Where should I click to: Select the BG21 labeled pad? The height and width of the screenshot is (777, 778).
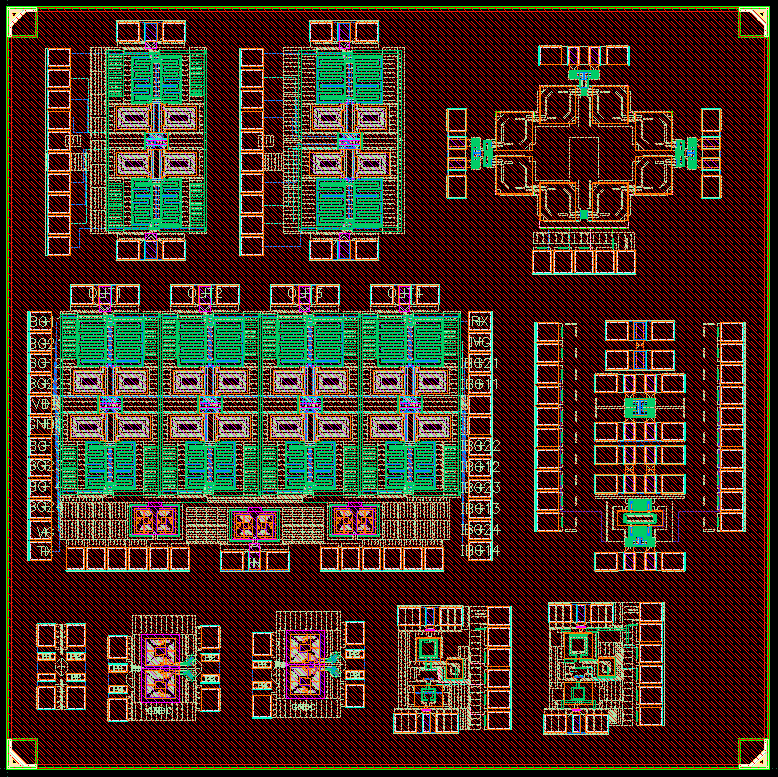(x=480, y=363)
